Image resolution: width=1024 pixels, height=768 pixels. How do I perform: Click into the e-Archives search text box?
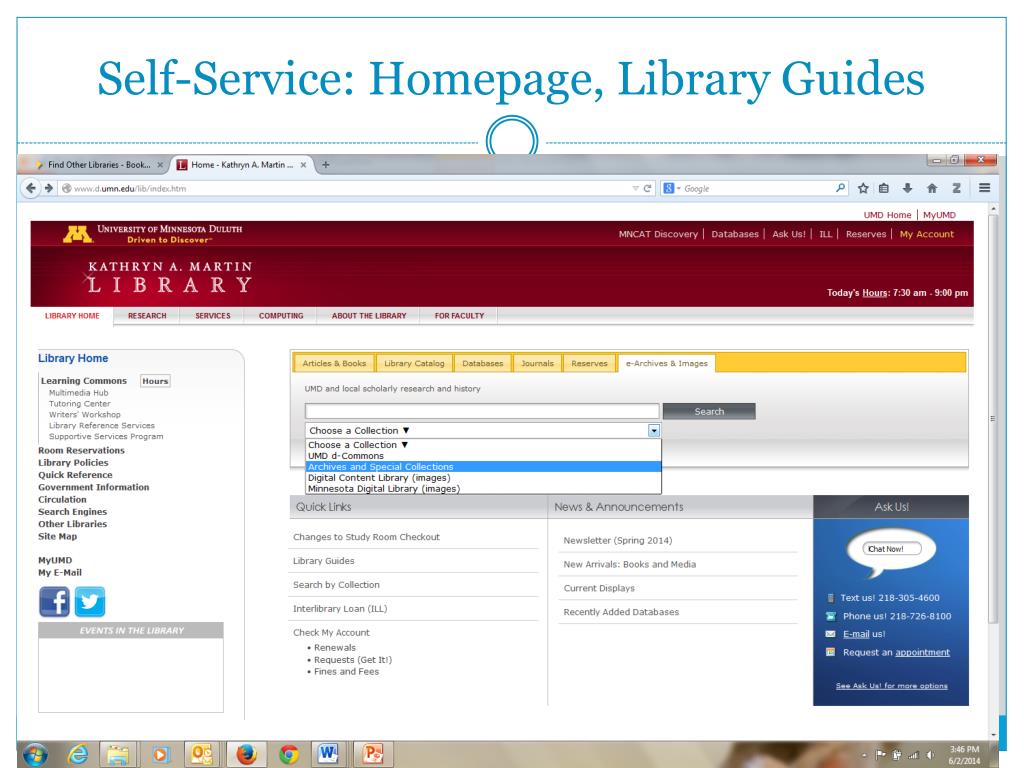[482, 411]
